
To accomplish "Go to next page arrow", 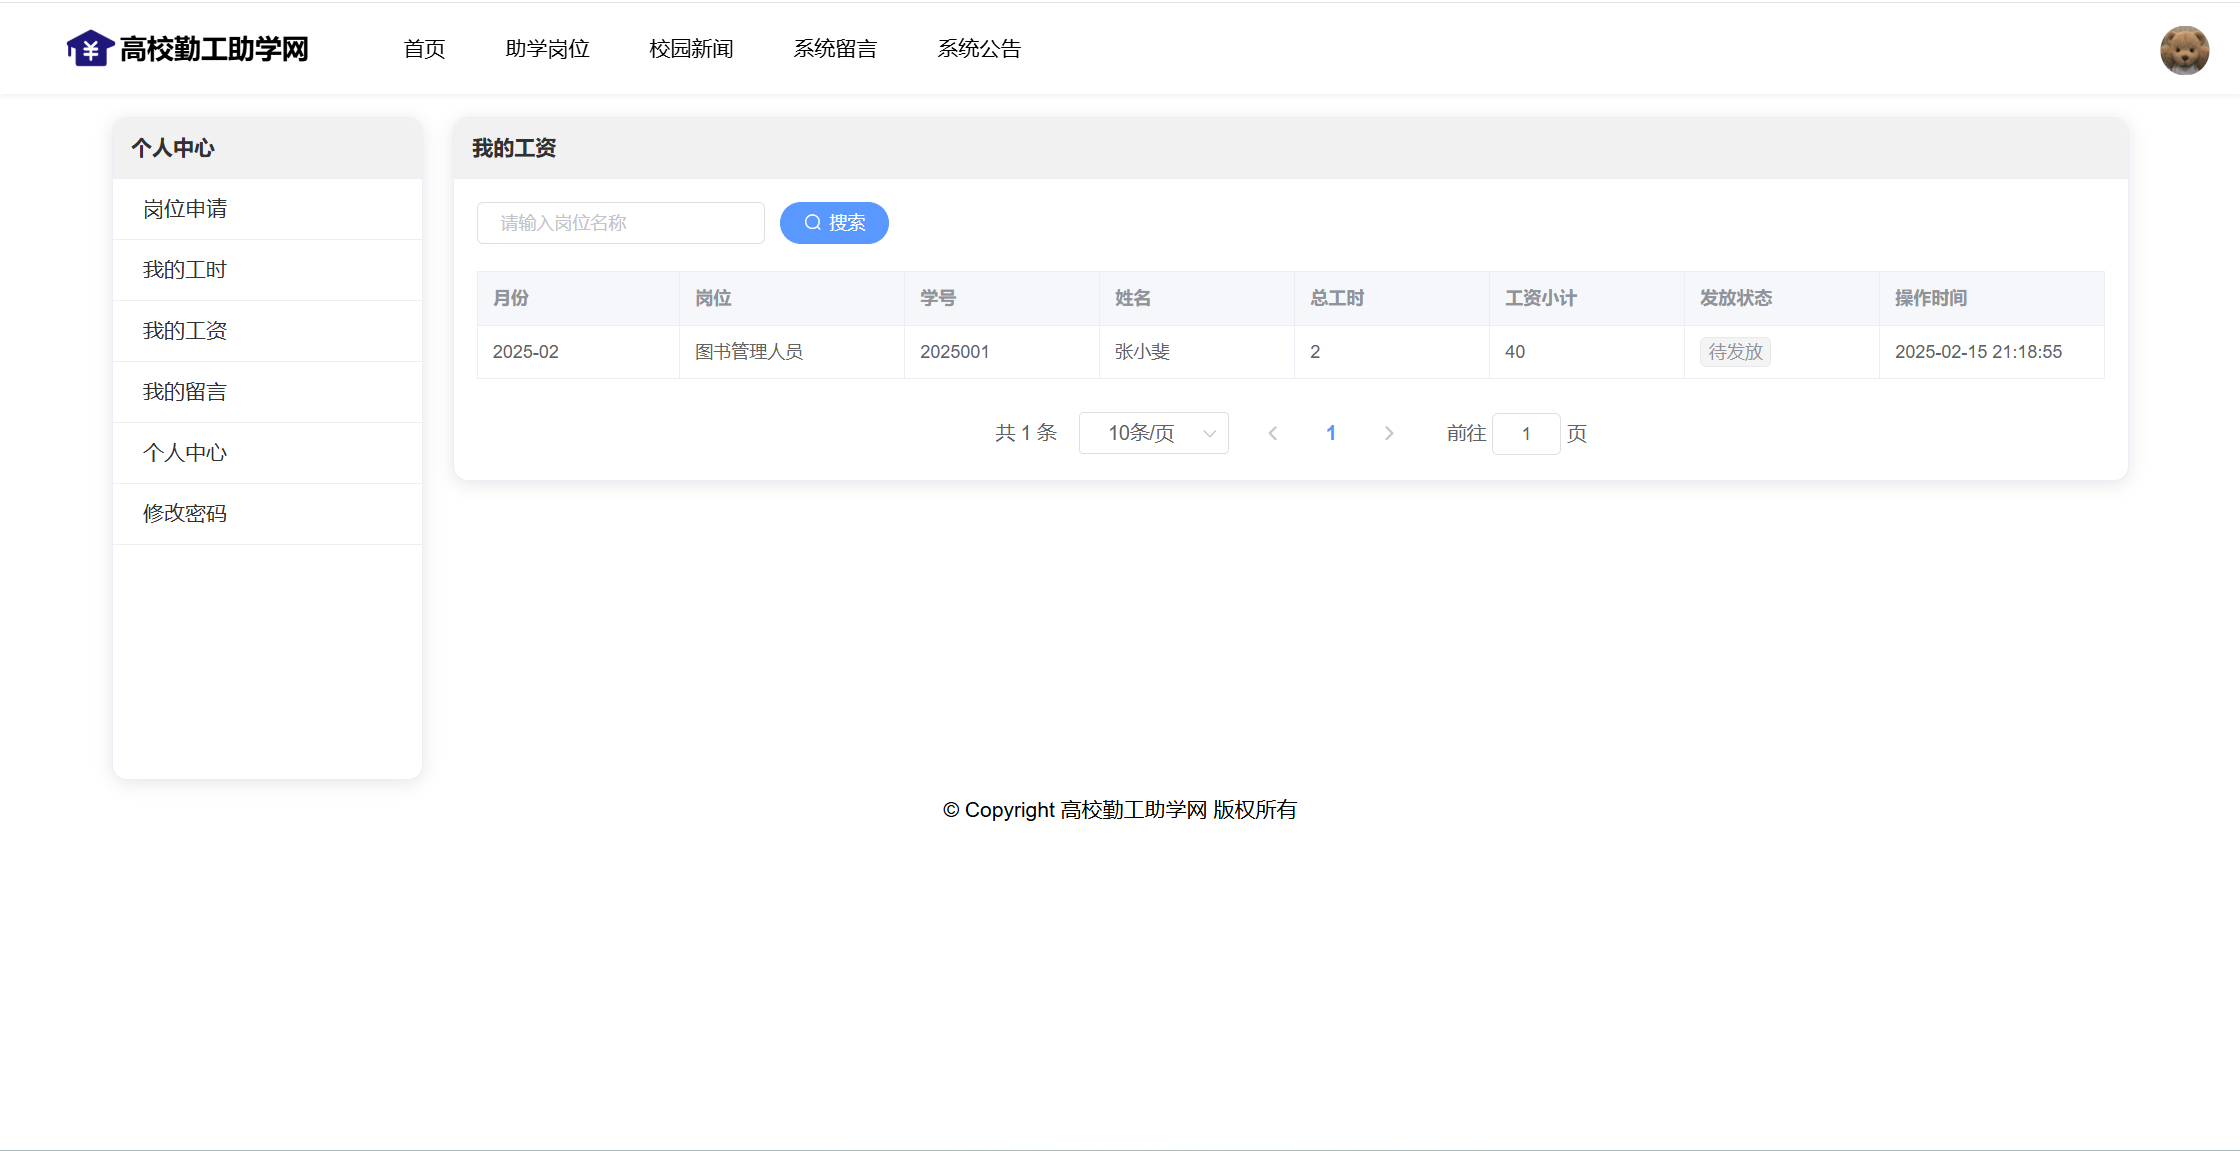I will [x=1389, y=433].
